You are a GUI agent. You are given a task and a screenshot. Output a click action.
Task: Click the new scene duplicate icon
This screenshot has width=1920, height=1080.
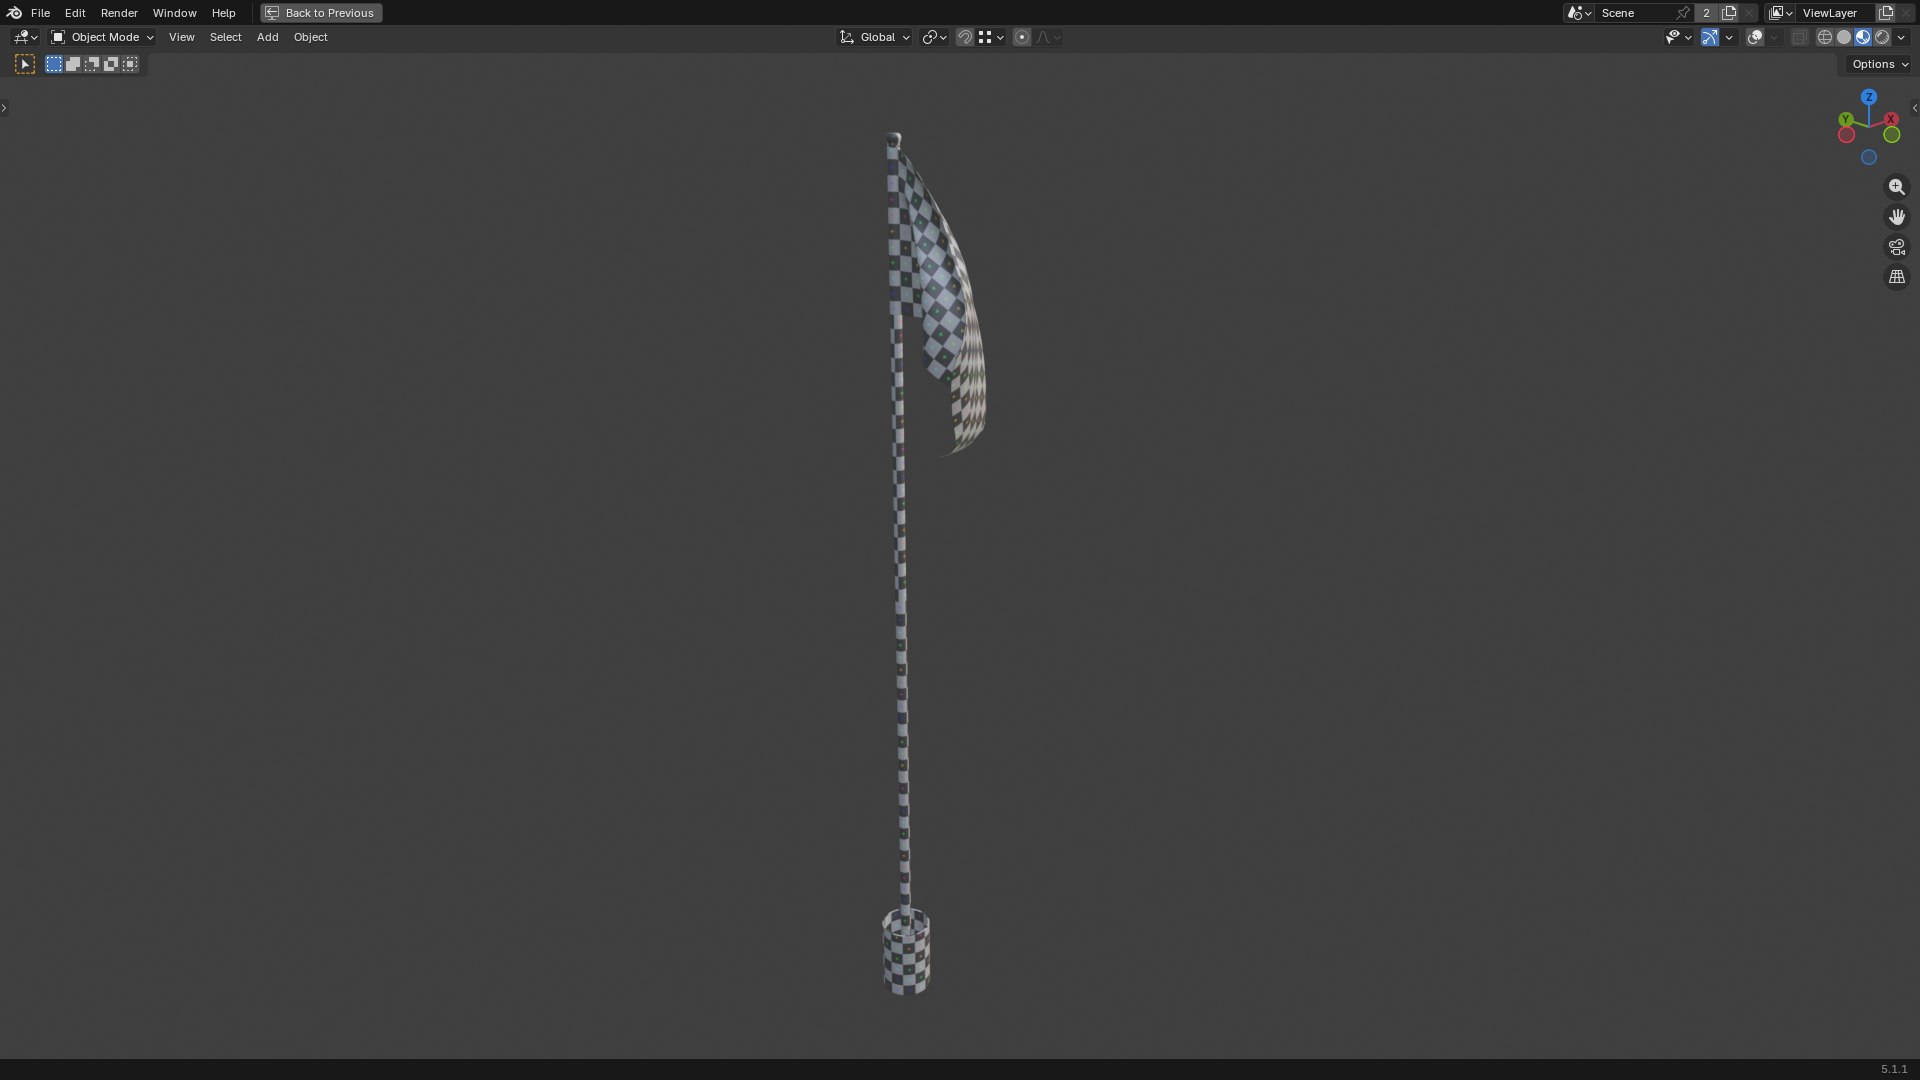click(x=1729, y=13)
